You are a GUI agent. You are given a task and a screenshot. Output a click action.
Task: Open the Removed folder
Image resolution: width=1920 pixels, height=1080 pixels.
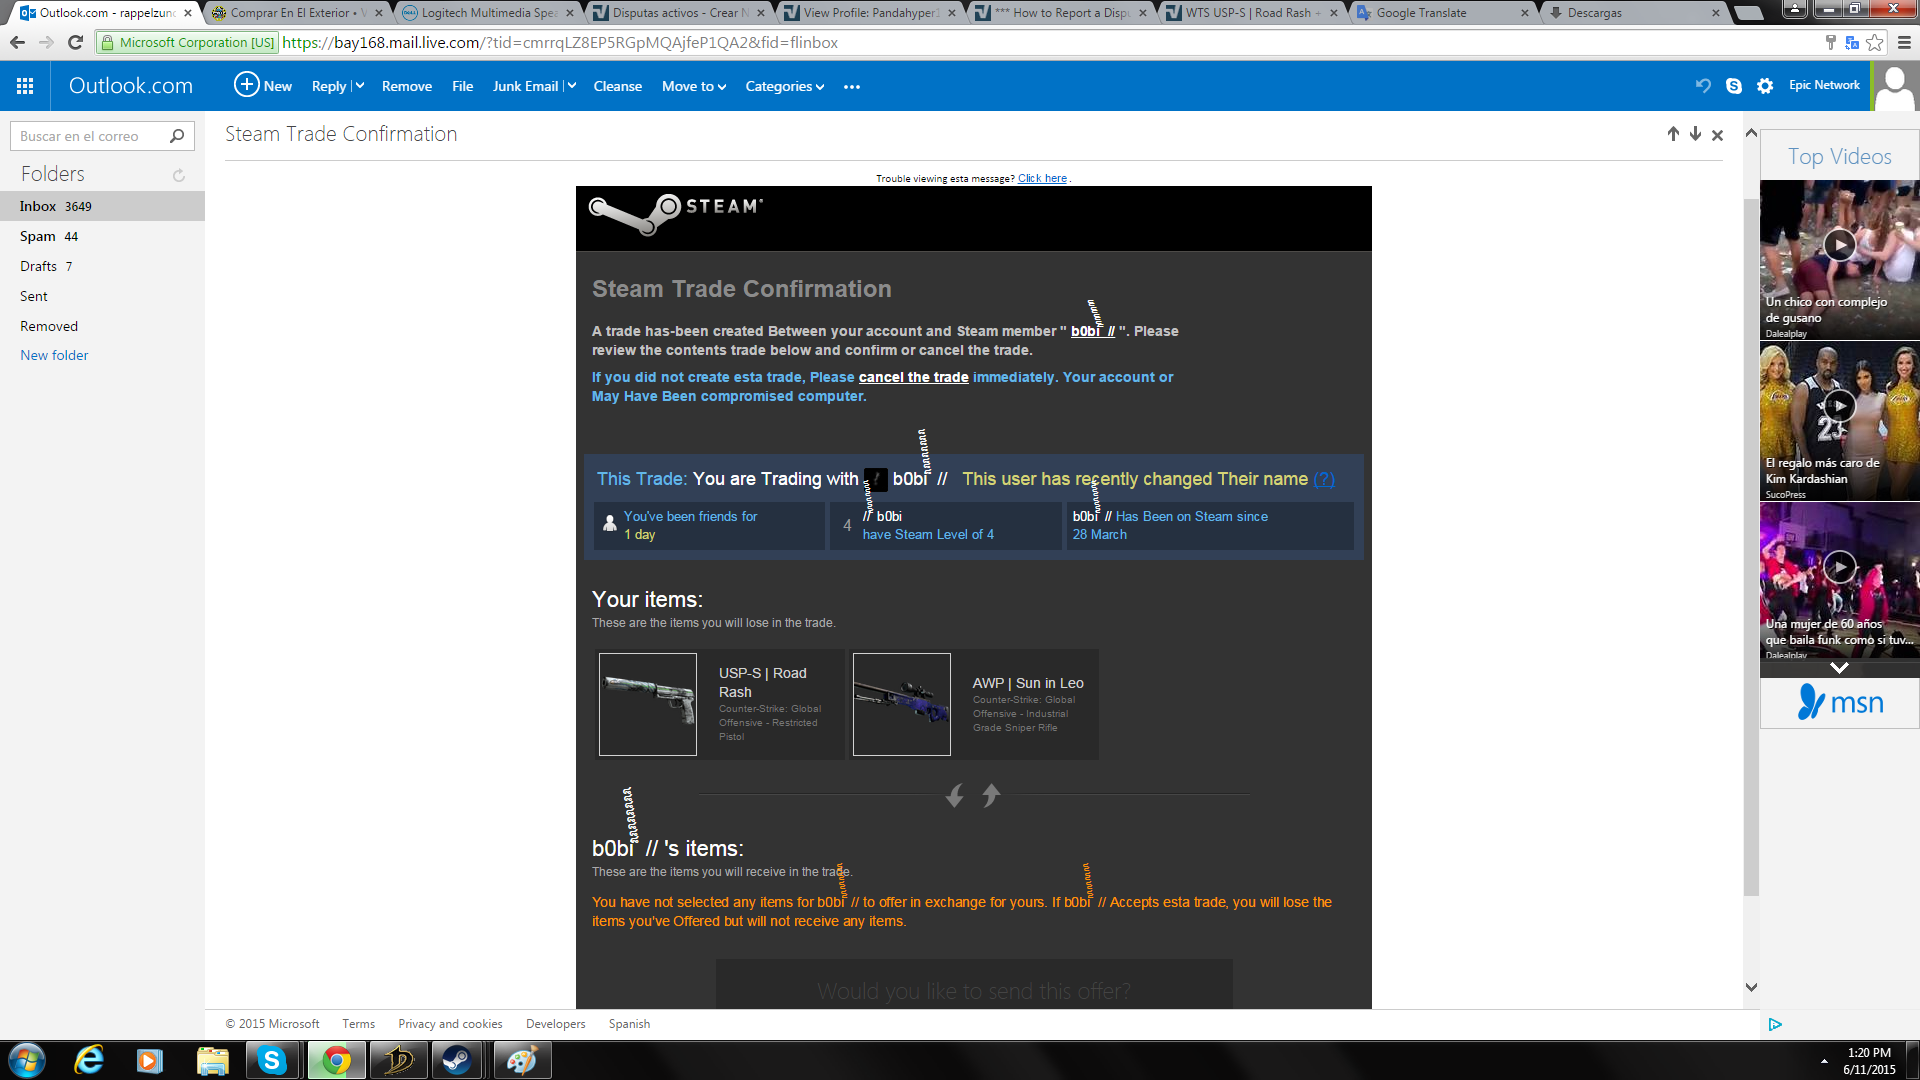[102, 326]
